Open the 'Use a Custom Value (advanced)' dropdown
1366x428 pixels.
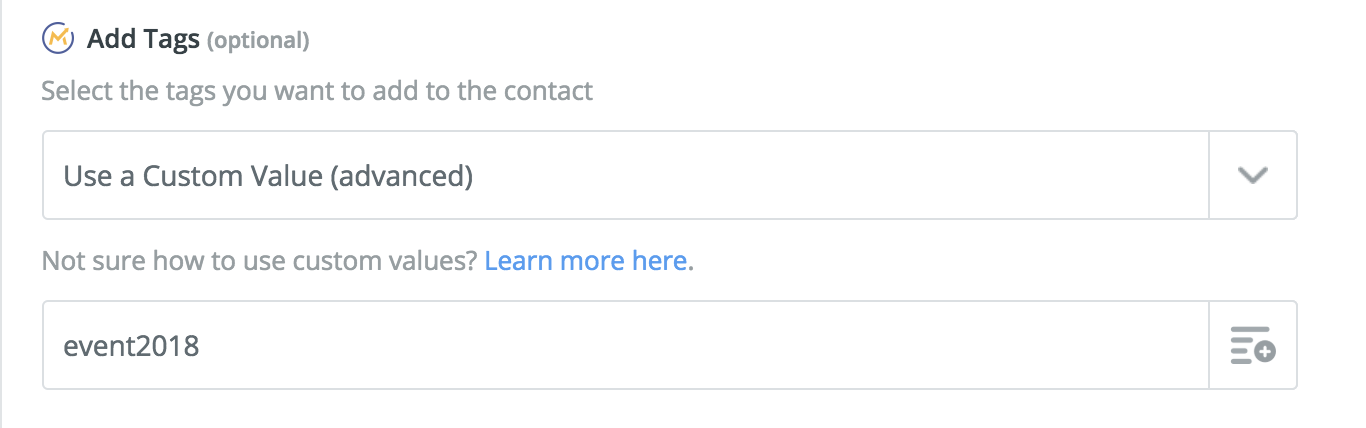tap(669, 175)
